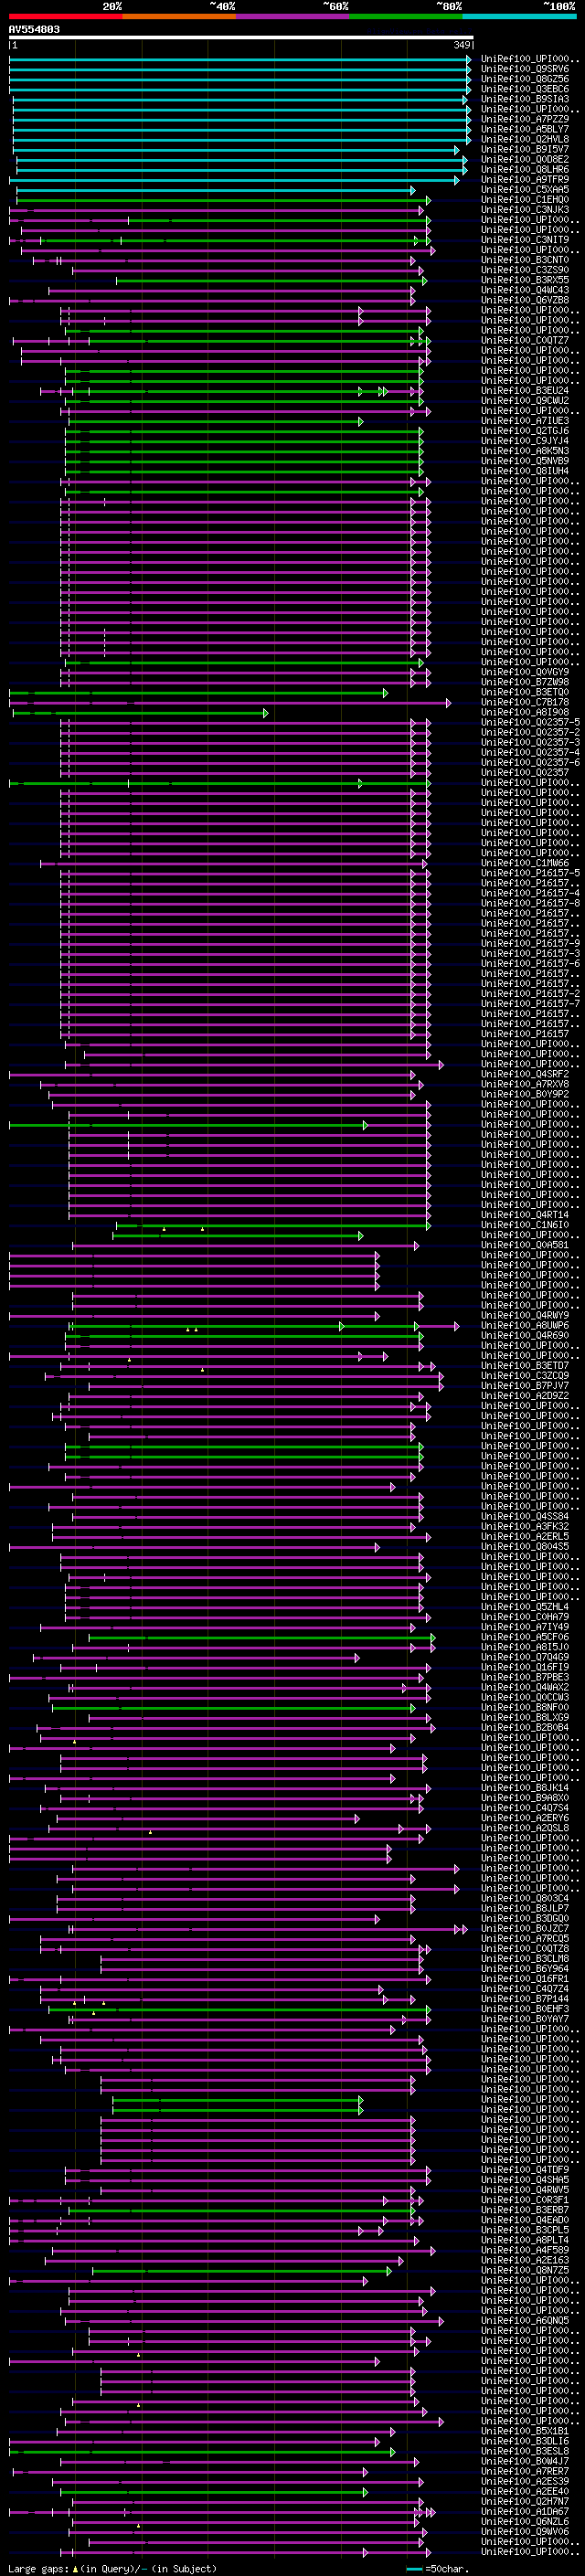This screenshot has height=2576, width=585.
Task: Open hit UniRef100_B3EU24
Action: coord(525,391)
